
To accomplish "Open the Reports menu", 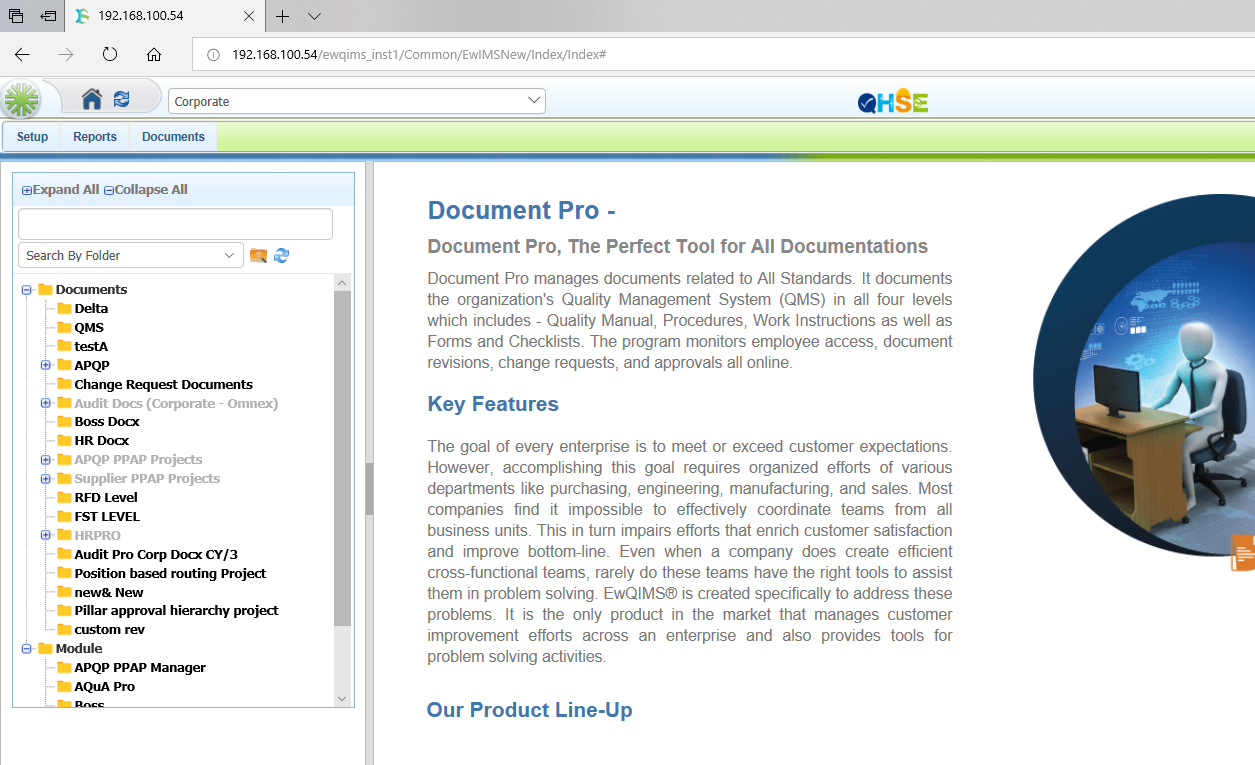I will [95, 137].
